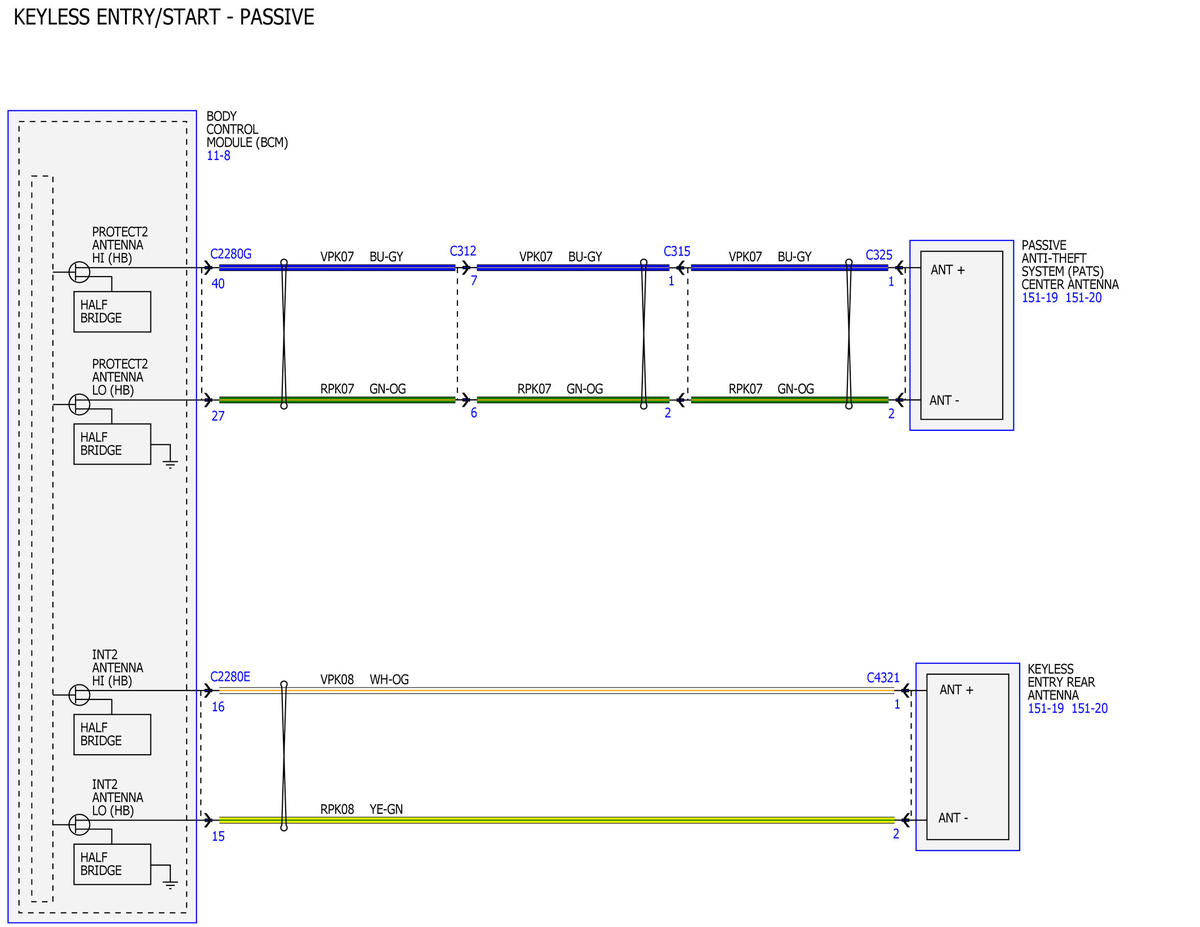The image size is (1200, 927).
Task: Click the 'KEYLESS ENTRY REAR ANTENNA' label
Action: coord(1061,682)
